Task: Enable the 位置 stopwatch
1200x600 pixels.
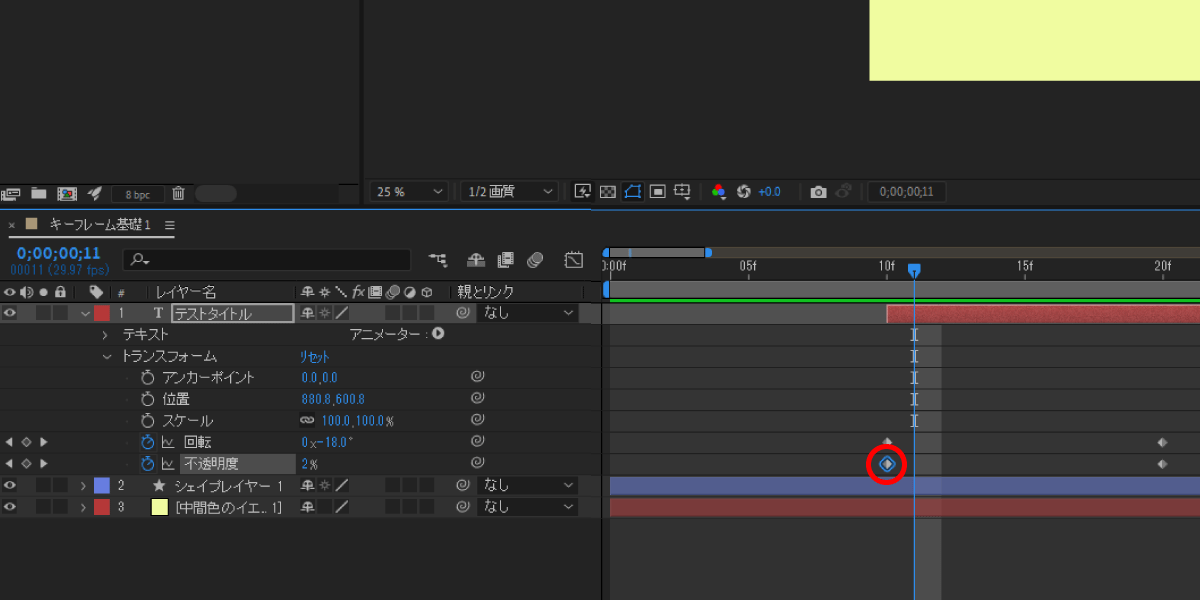Action: 148,399
